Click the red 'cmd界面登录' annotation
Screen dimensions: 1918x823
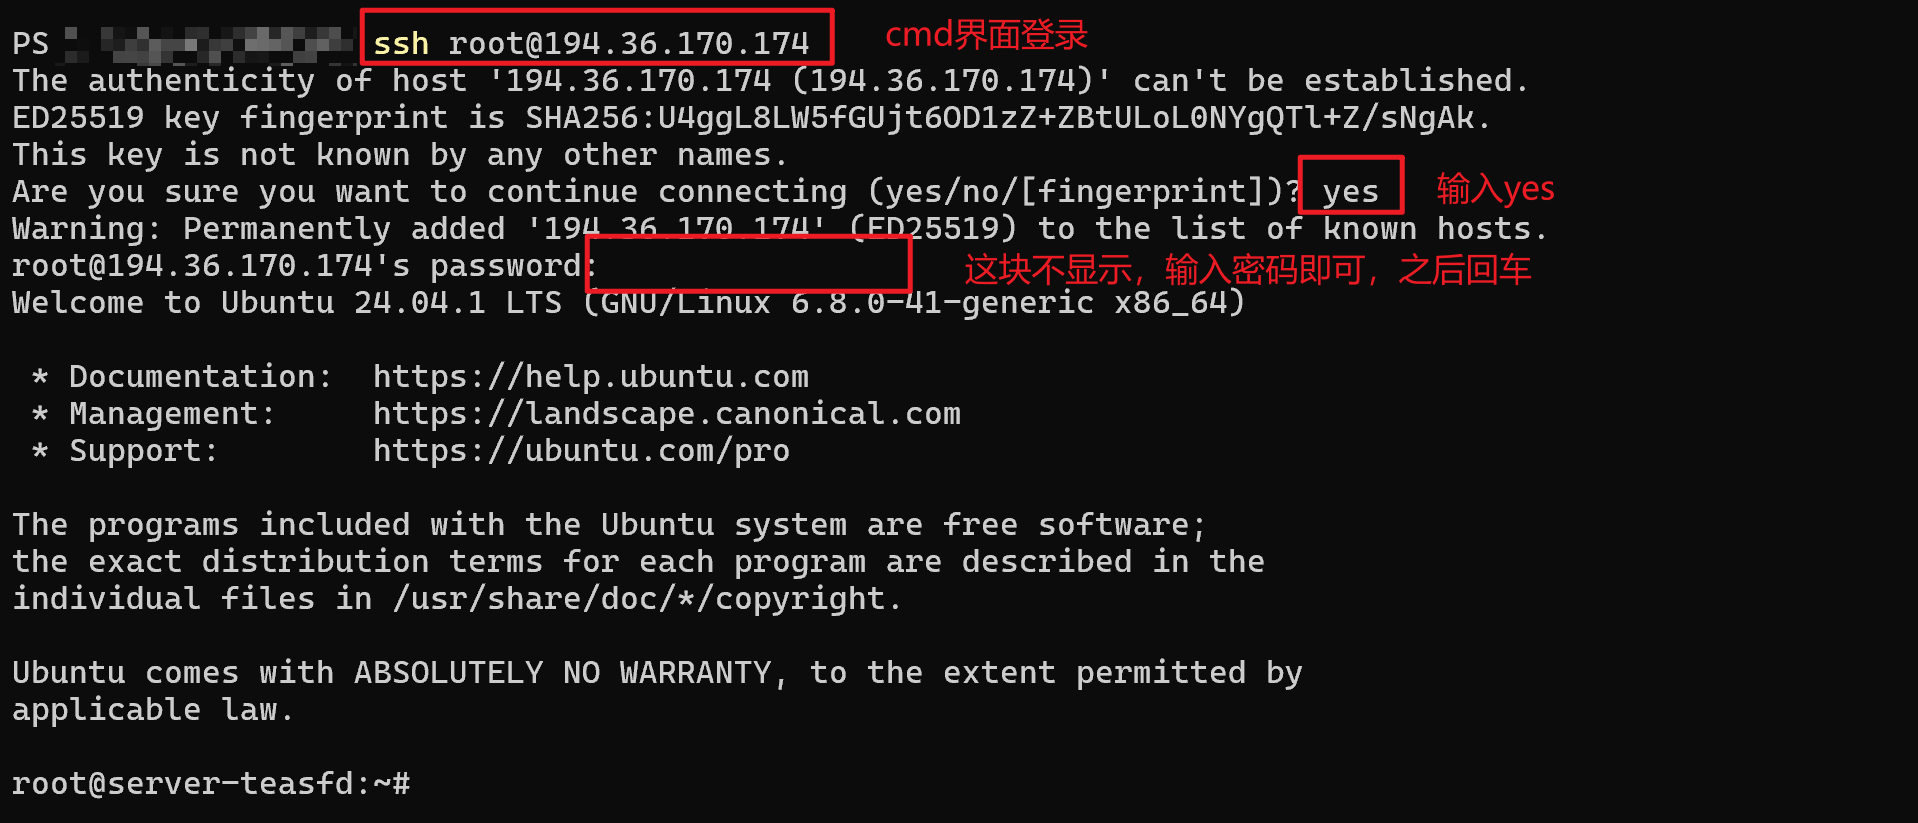(986, 35)
